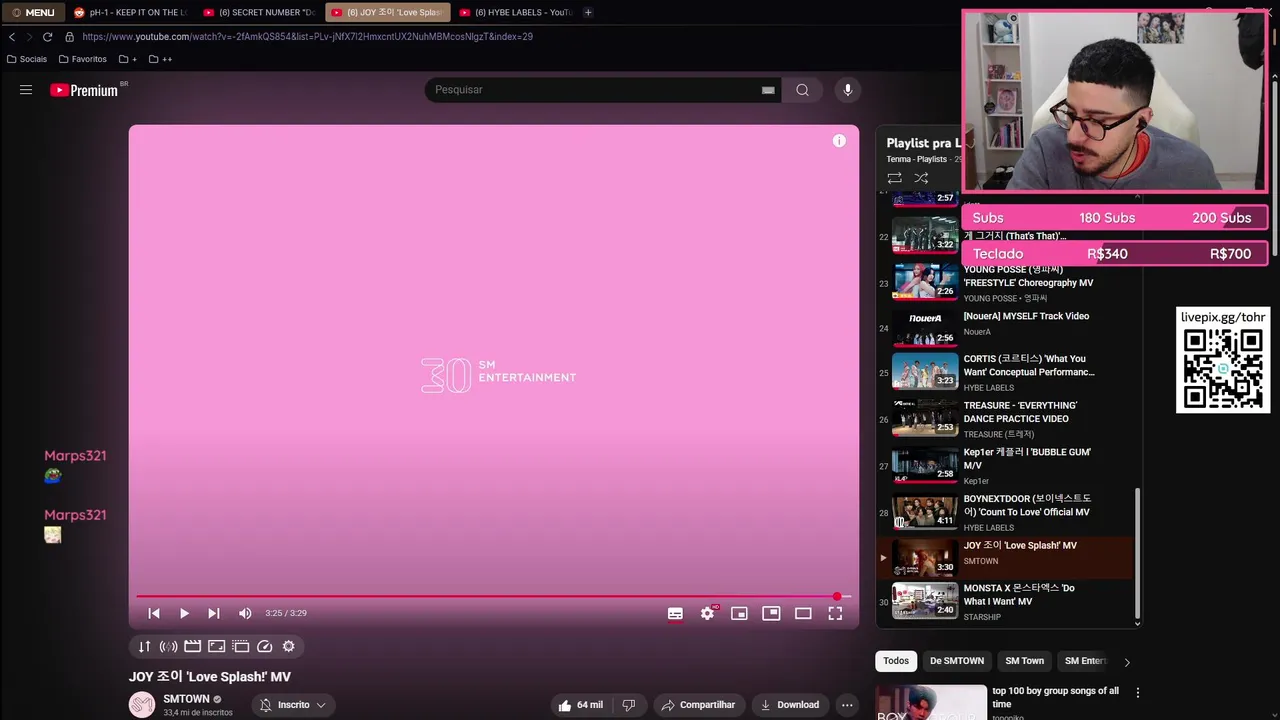Click the Download button
The width and height of the screenshot is (1280, 720).
point(789,705)
